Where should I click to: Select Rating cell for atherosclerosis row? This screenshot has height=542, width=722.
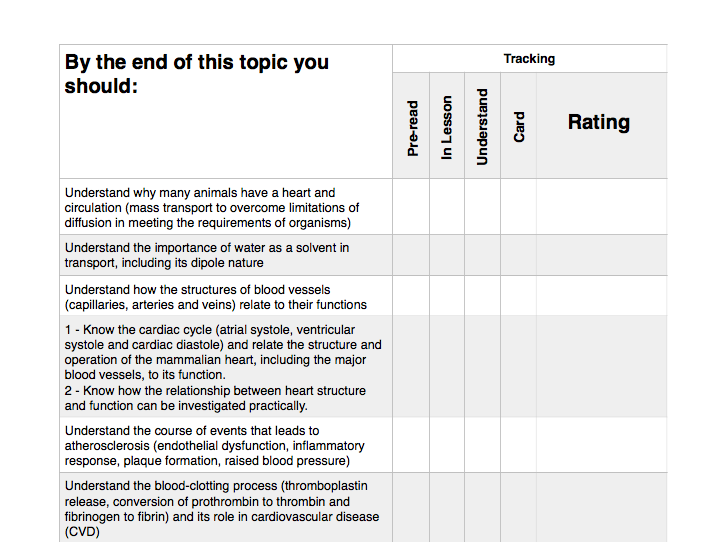click(601, 445)
